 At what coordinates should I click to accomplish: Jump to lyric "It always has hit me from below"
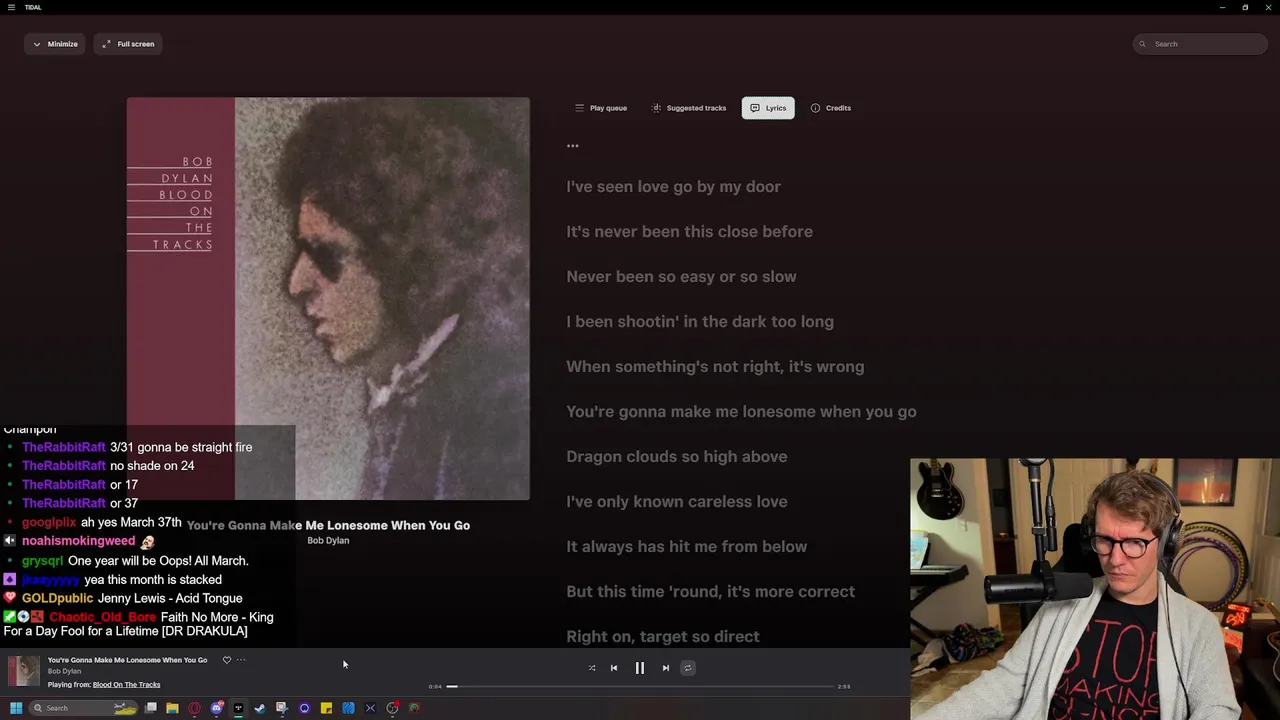point(686,547)
